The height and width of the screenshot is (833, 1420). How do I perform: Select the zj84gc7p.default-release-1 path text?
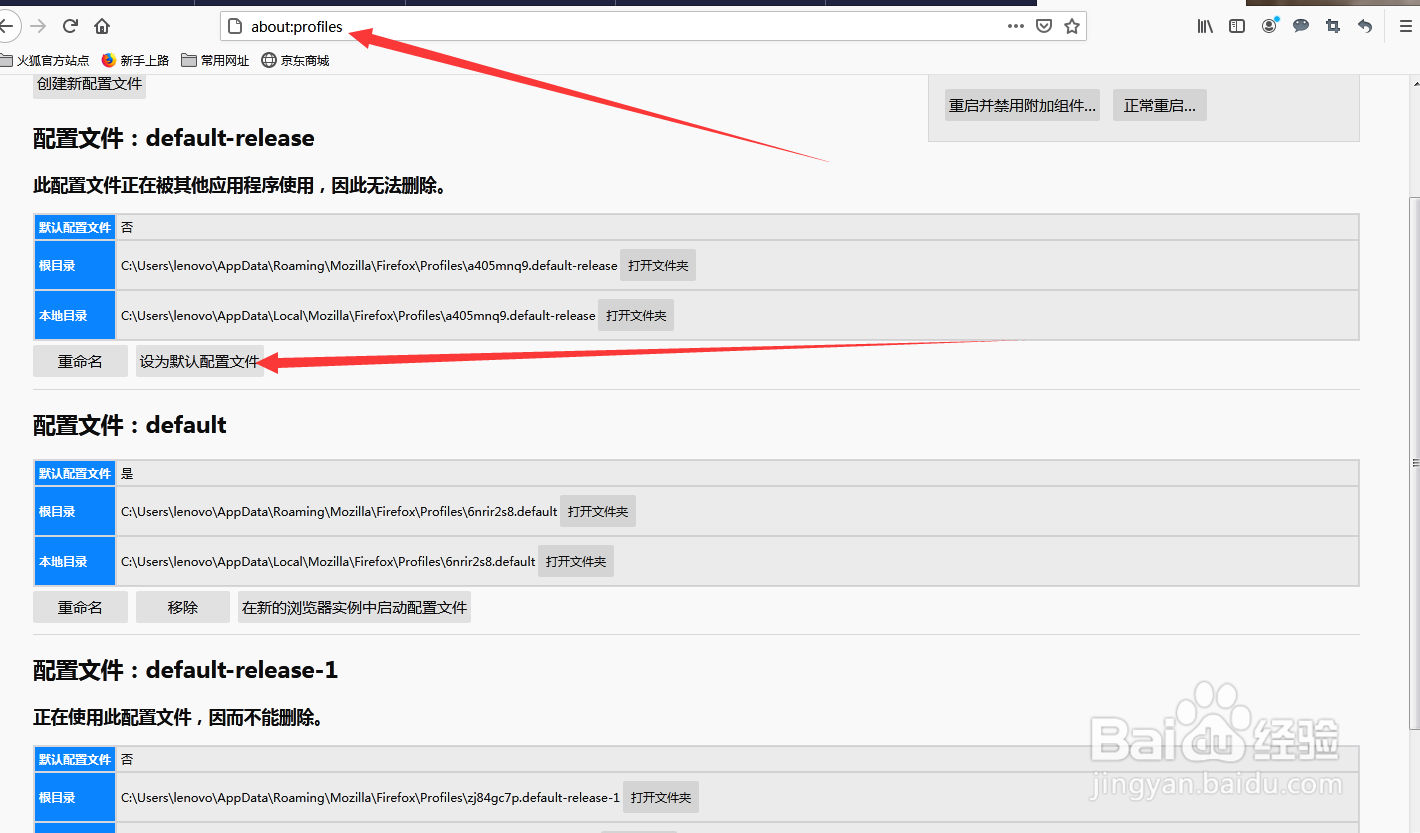370,797
